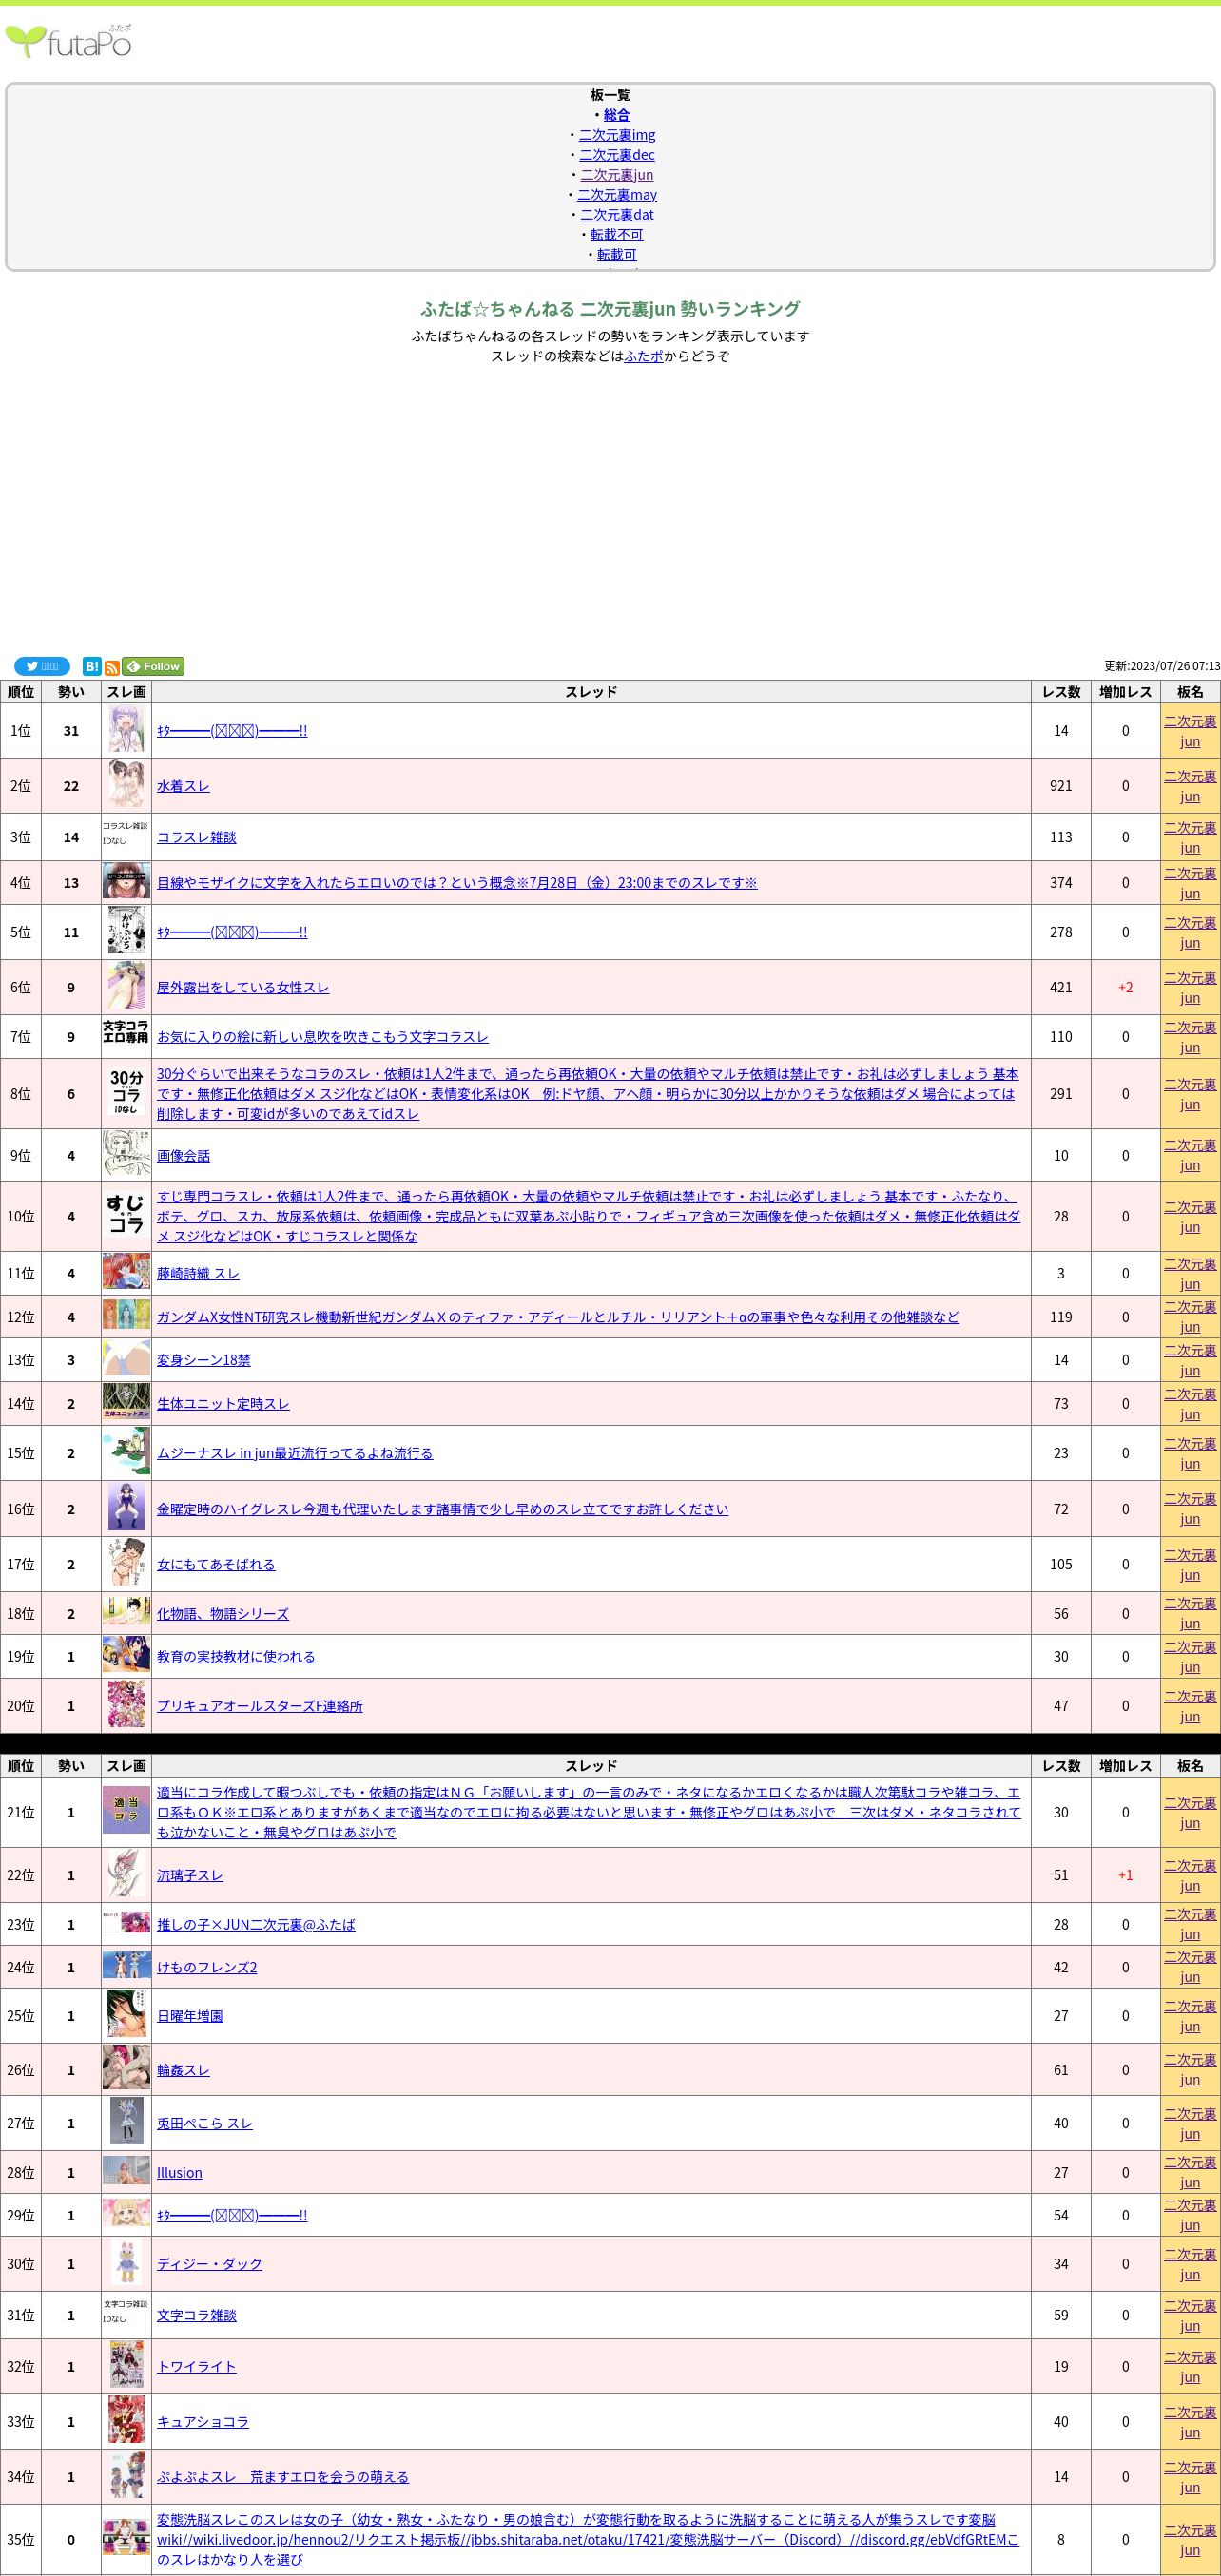Open ディジー・ダック link

coord(209,2264)
